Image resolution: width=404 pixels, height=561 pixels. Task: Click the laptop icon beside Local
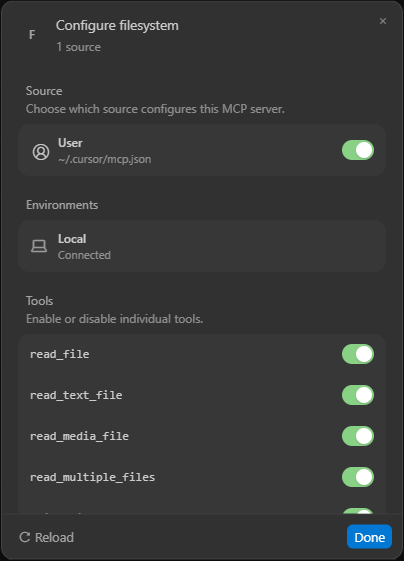point(39,246)
